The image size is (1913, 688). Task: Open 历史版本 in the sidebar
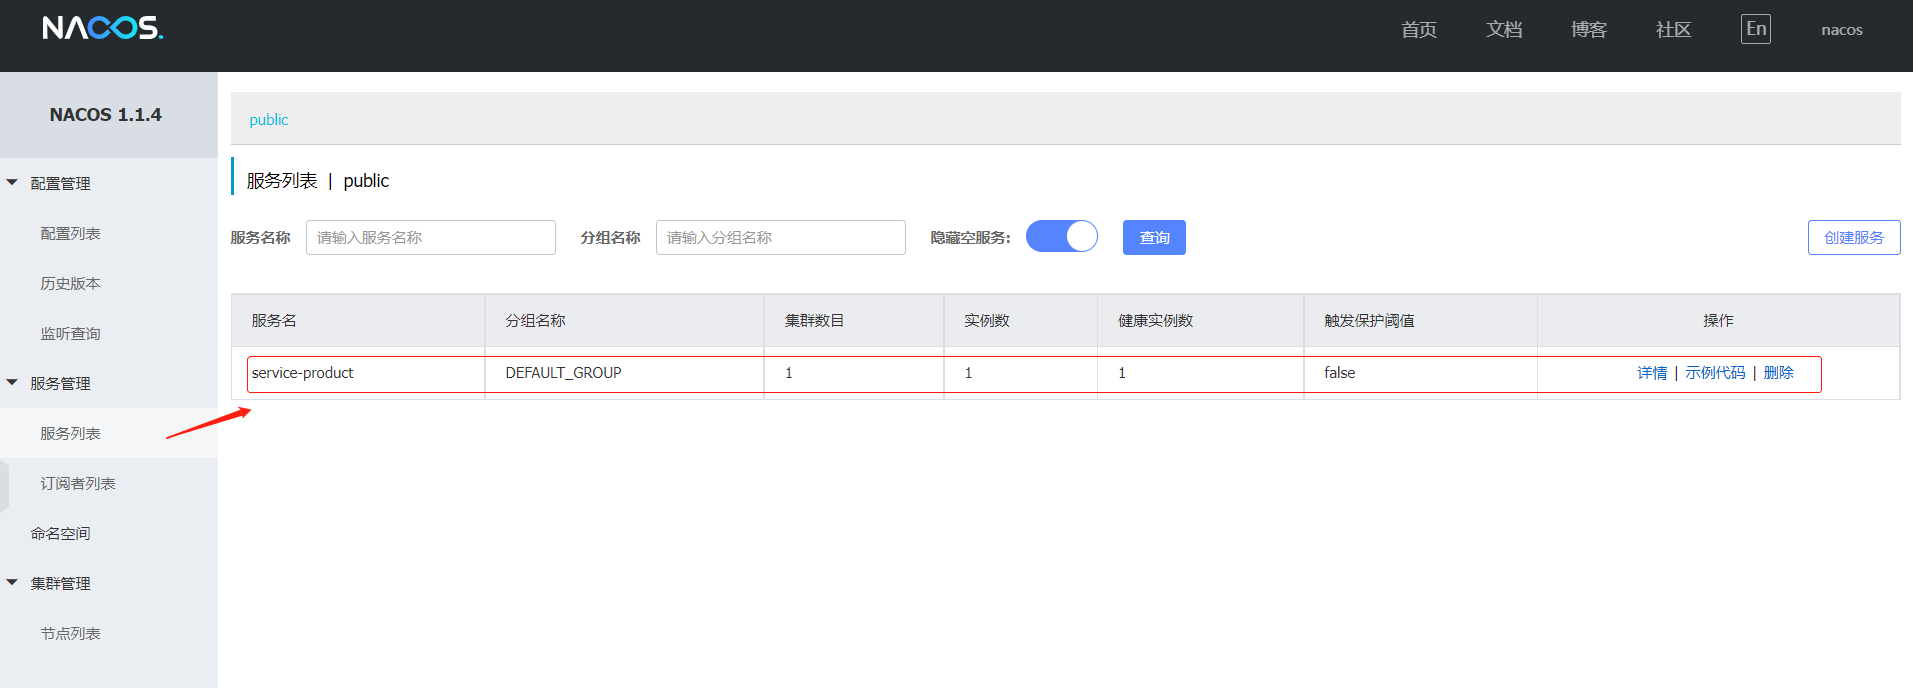[x=70, y=283]
